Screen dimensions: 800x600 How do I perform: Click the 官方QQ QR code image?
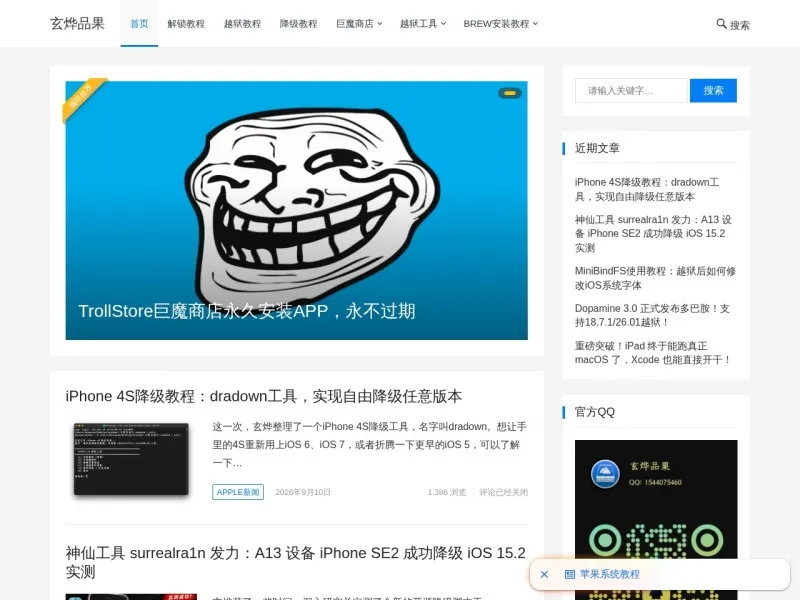click(656, 519)
